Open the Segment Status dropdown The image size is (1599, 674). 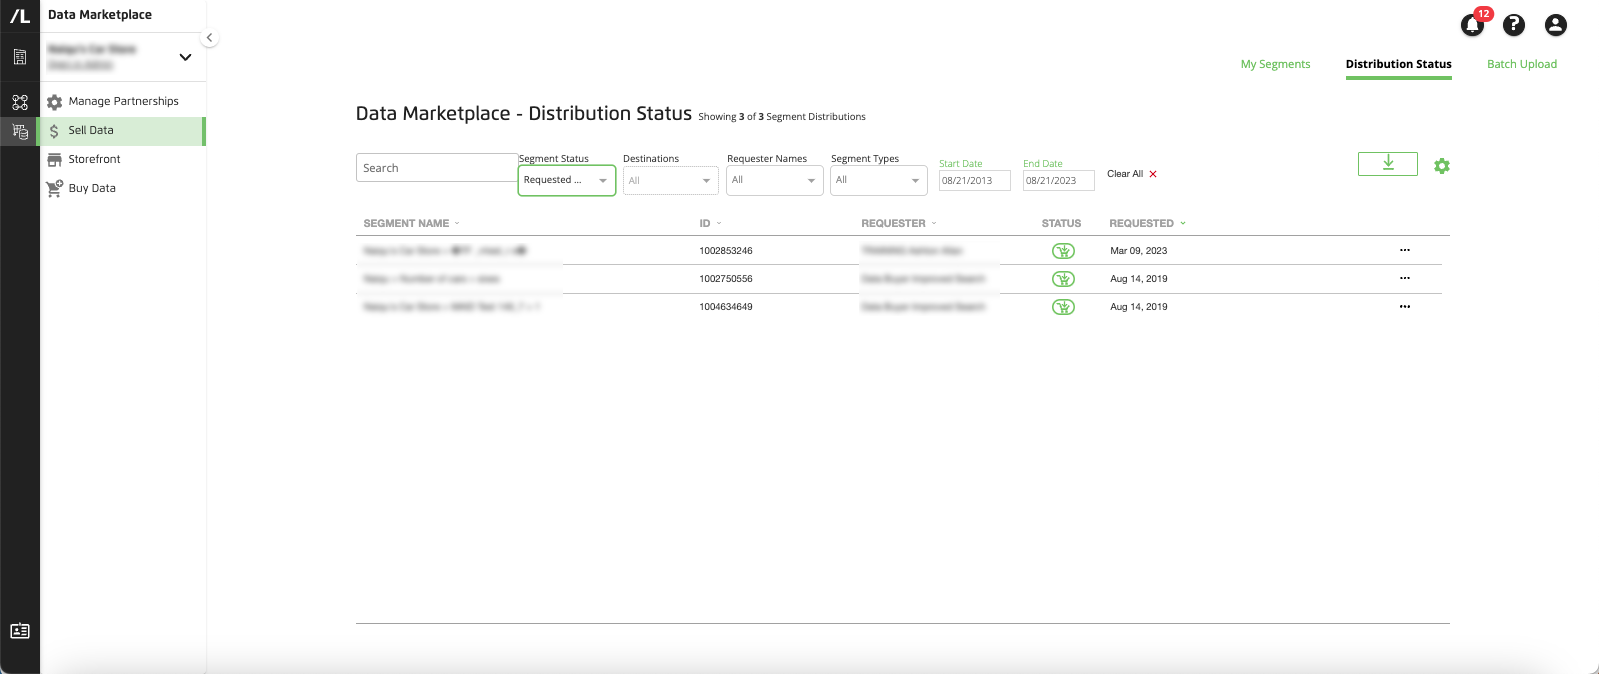[x=566, y=180]
